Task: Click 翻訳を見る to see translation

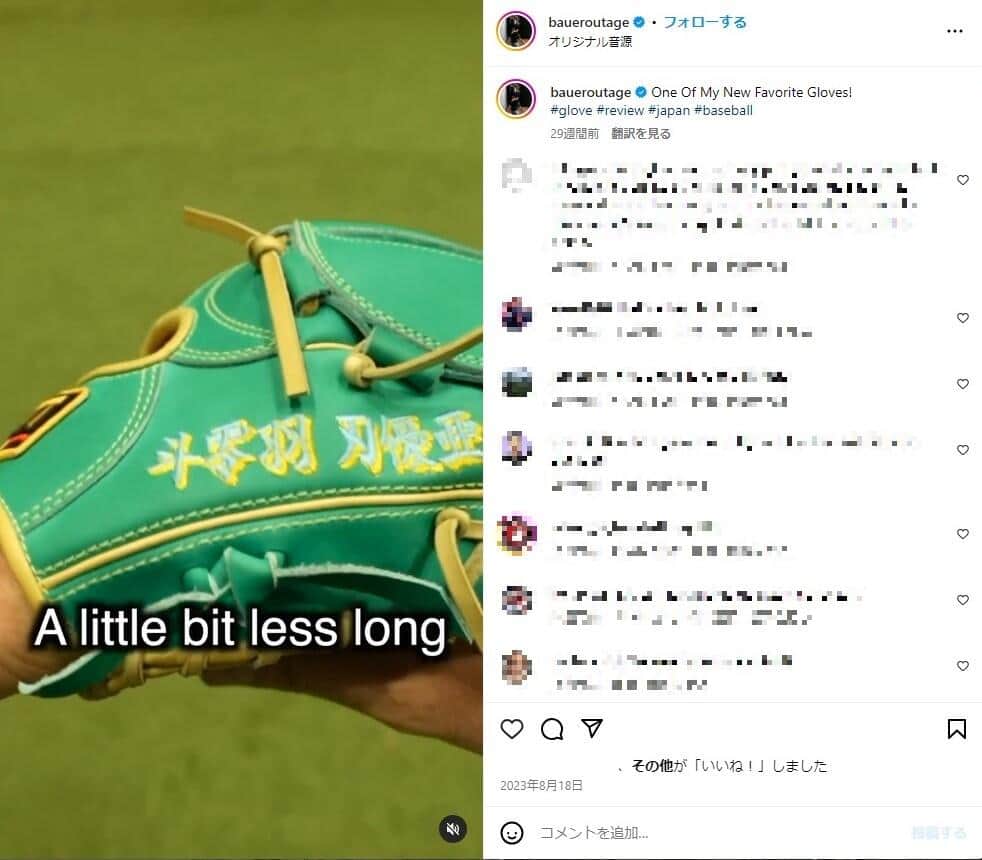Action: click(x=641, y=133)
